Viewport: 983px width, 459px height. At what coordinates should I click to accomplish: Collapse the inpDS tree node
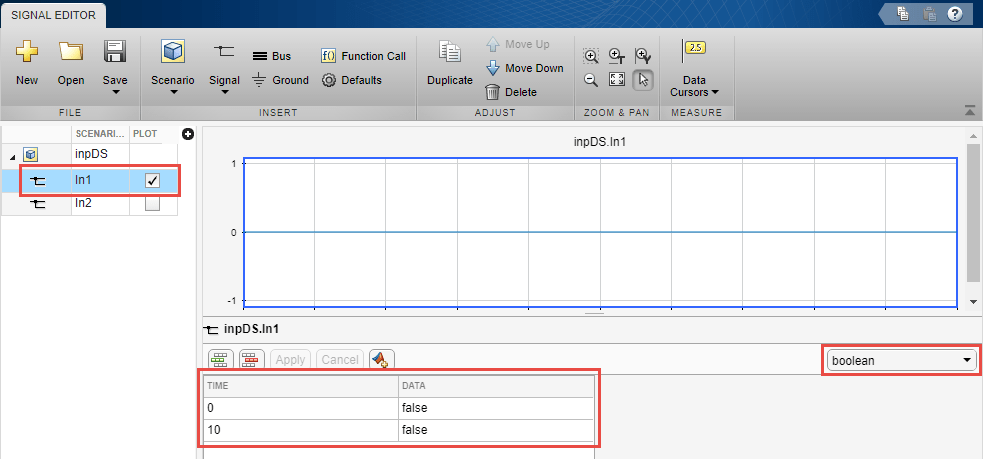coord(13,156)
